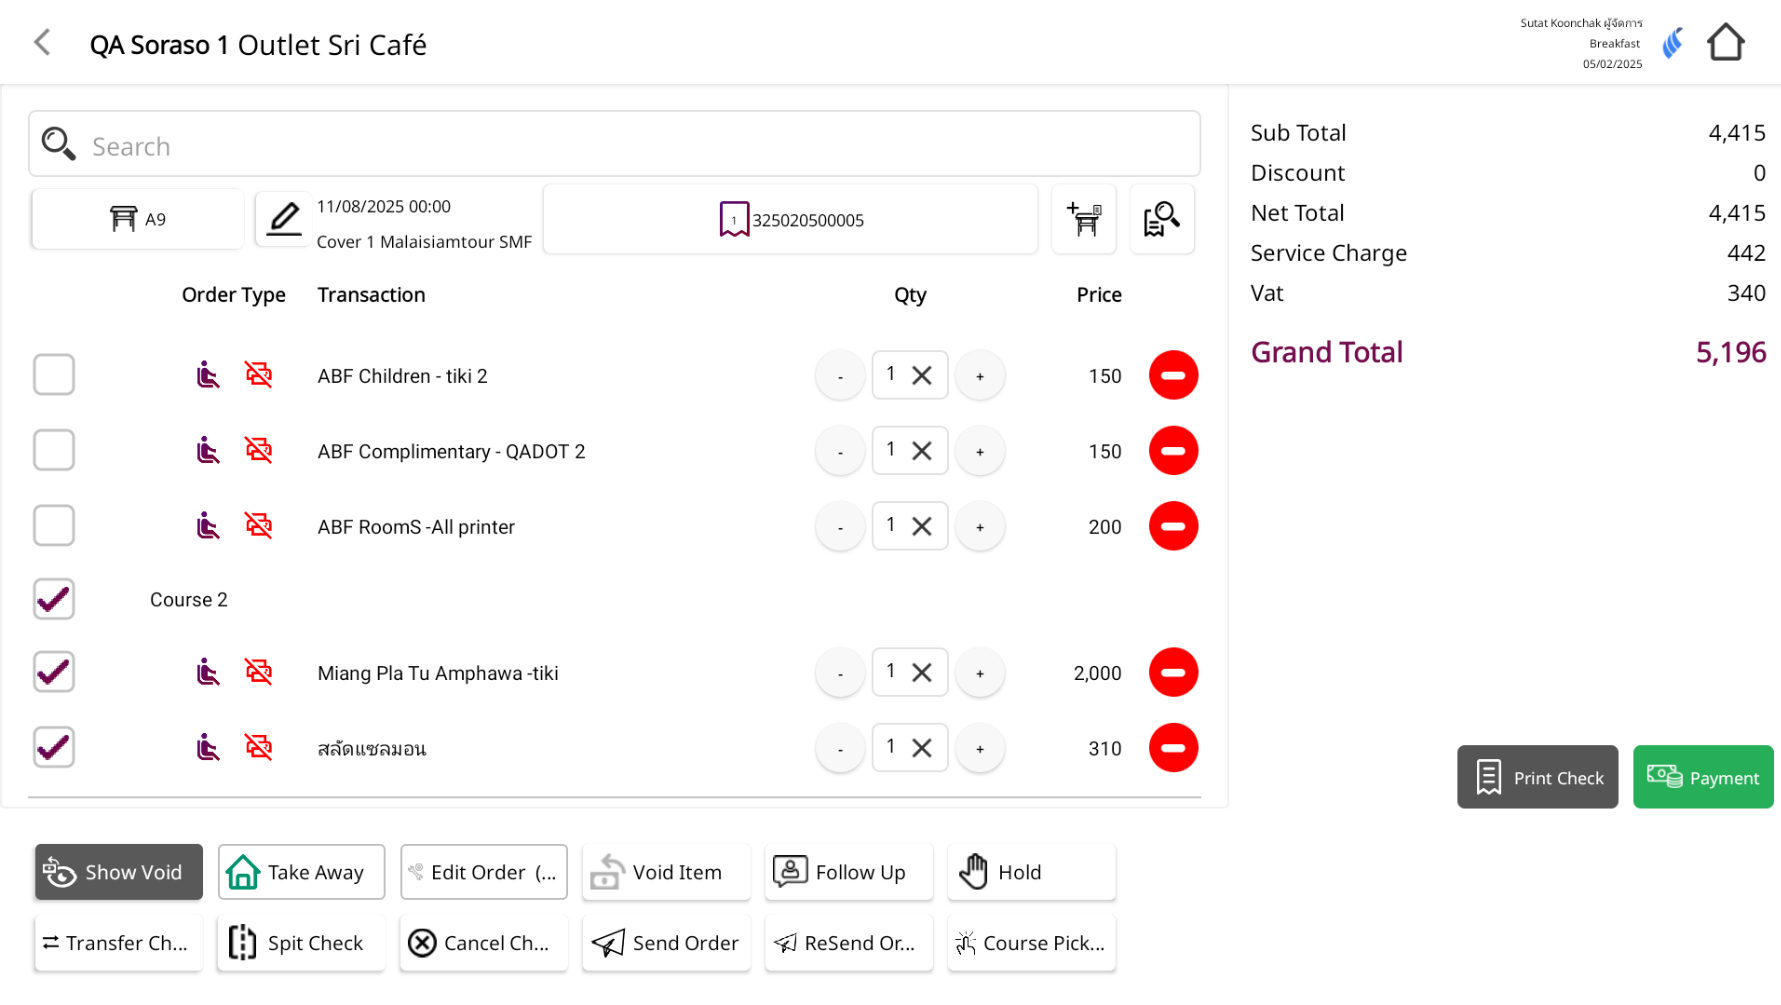Remove ABF Children - tiki 2 item
The image size is (1781, 1005).
(x=1173, y=376)
